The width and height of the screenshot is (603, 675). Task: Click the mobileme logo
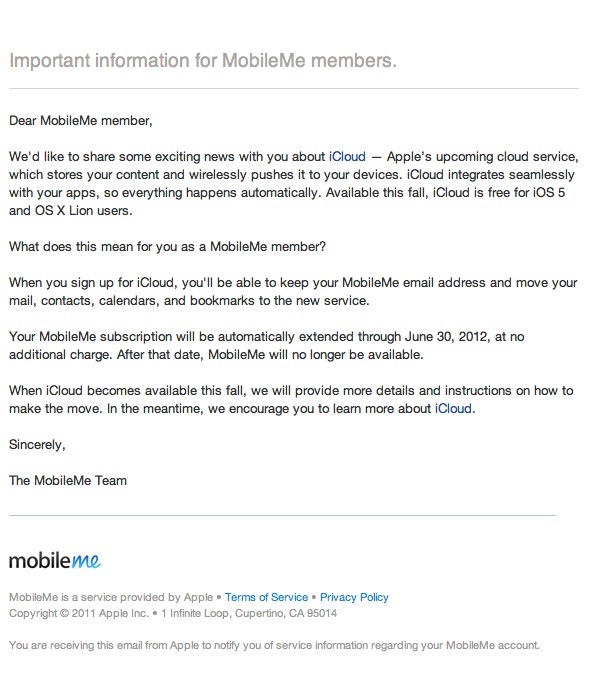[55, 560]
